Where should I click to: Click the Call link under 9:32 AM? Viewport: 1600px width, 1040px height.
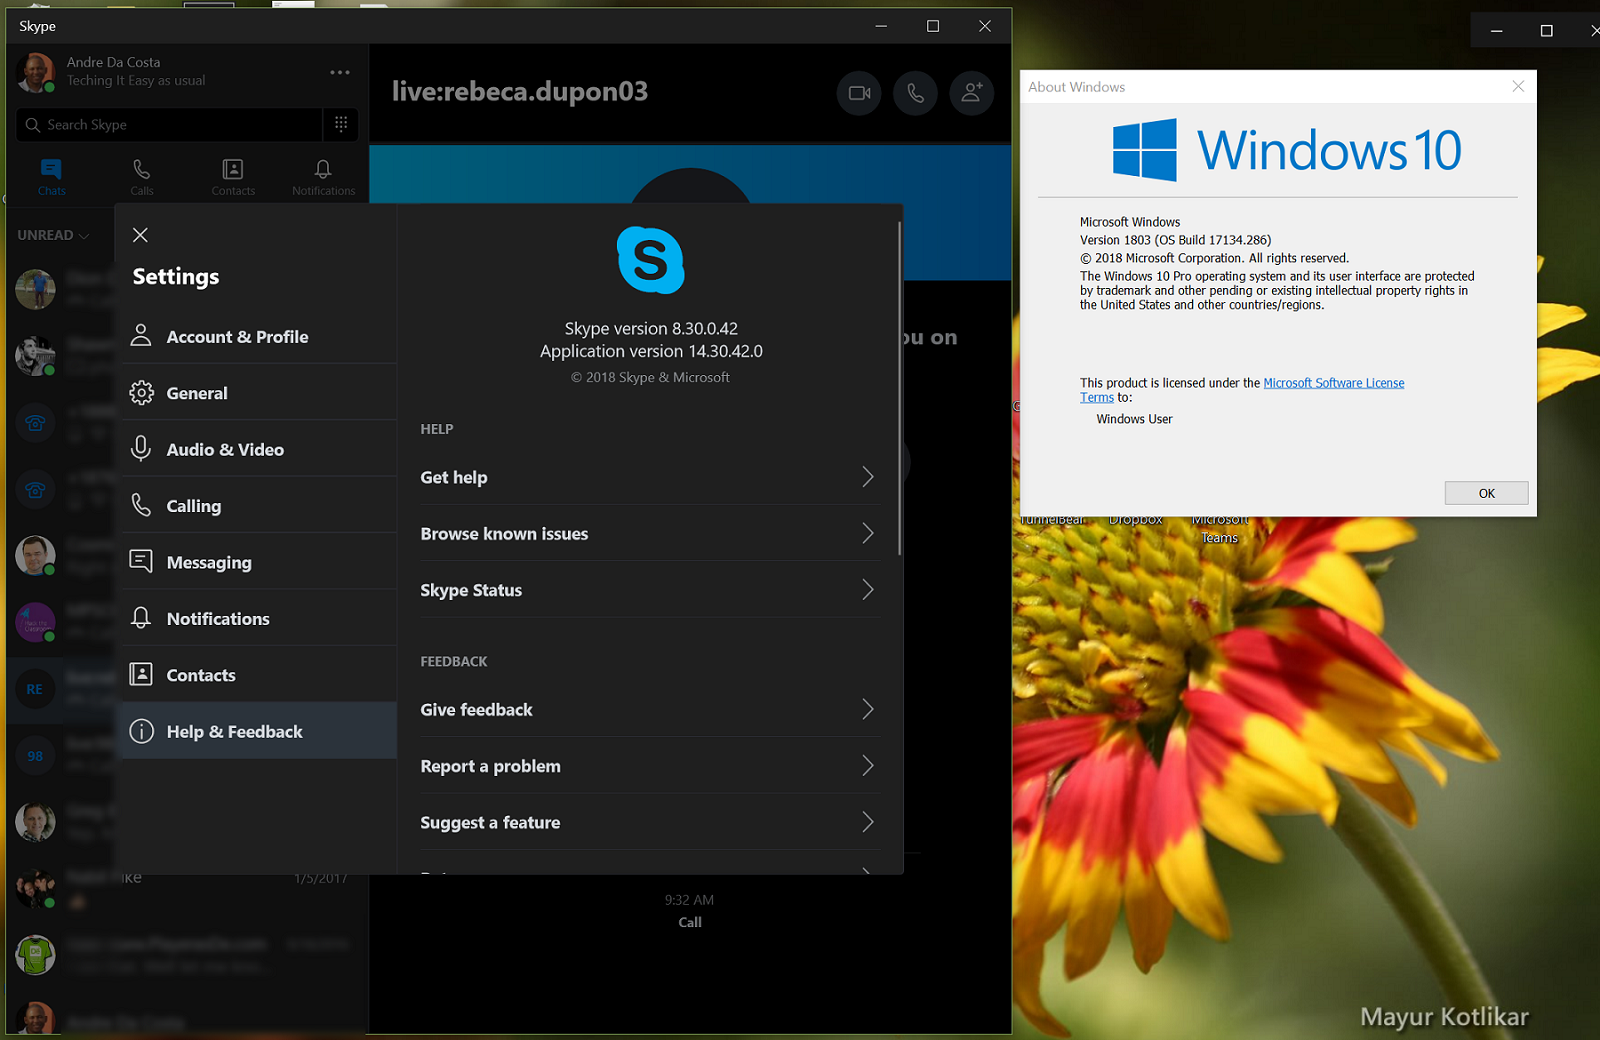tap(690, 922)
